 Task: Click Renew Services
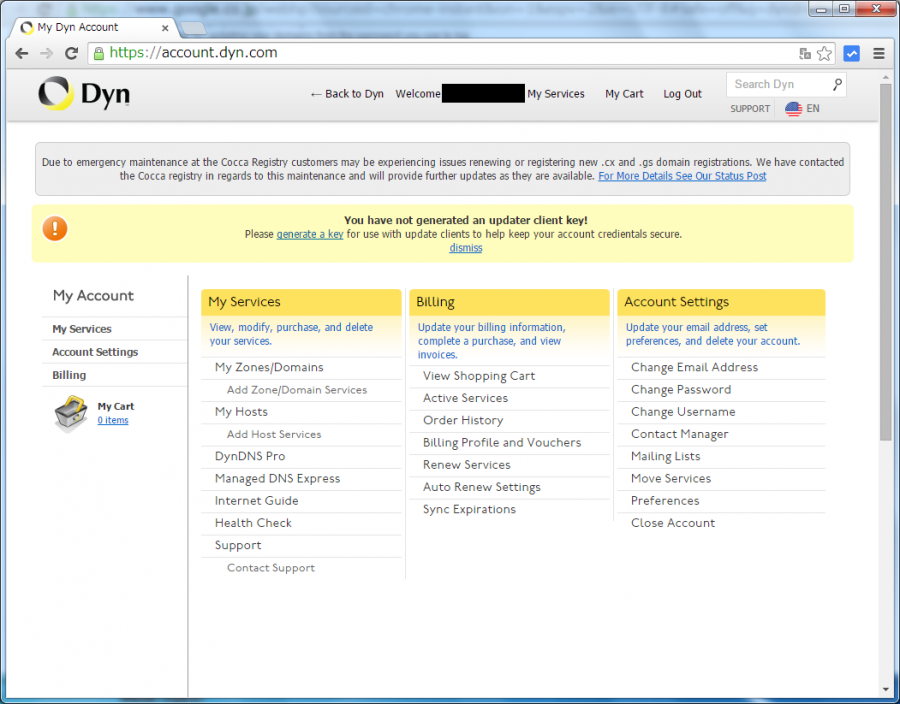467,465
